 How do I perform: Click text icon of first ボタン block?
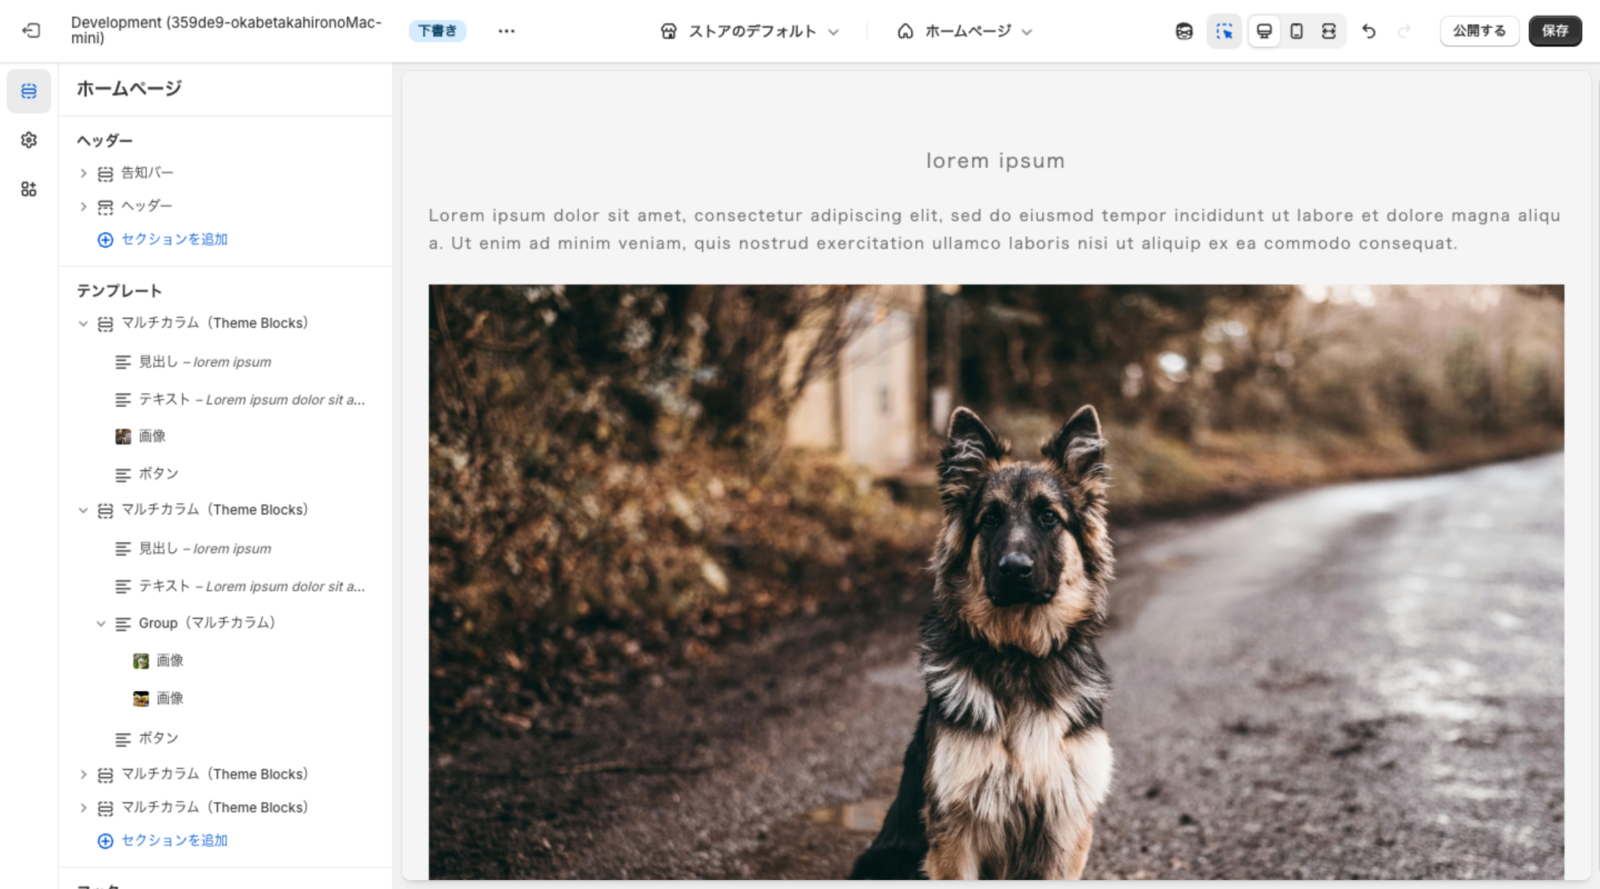[x=123, y=475]
